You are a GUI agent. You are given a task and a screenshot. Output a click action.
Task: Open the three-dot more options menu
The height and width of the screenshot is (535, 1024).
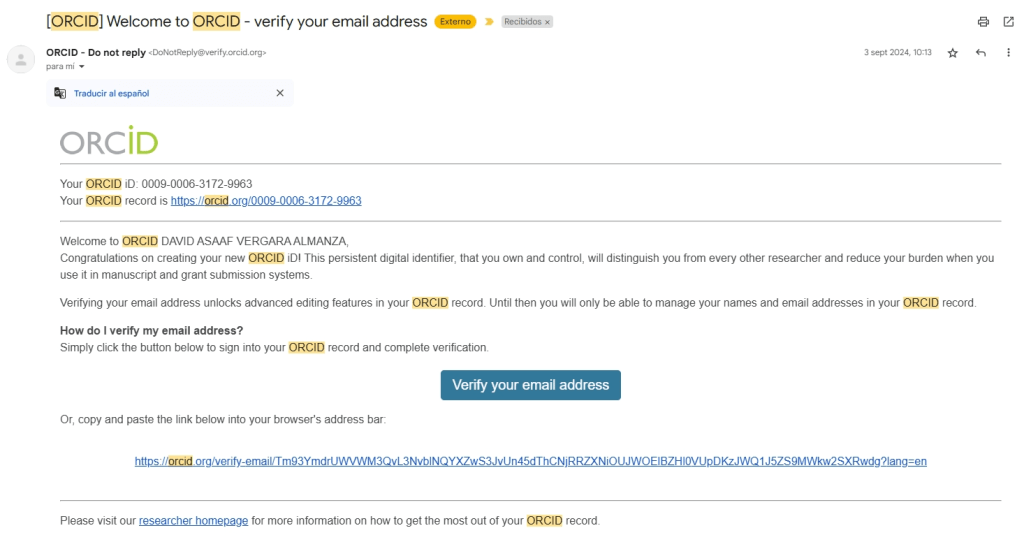[1008, 52]
